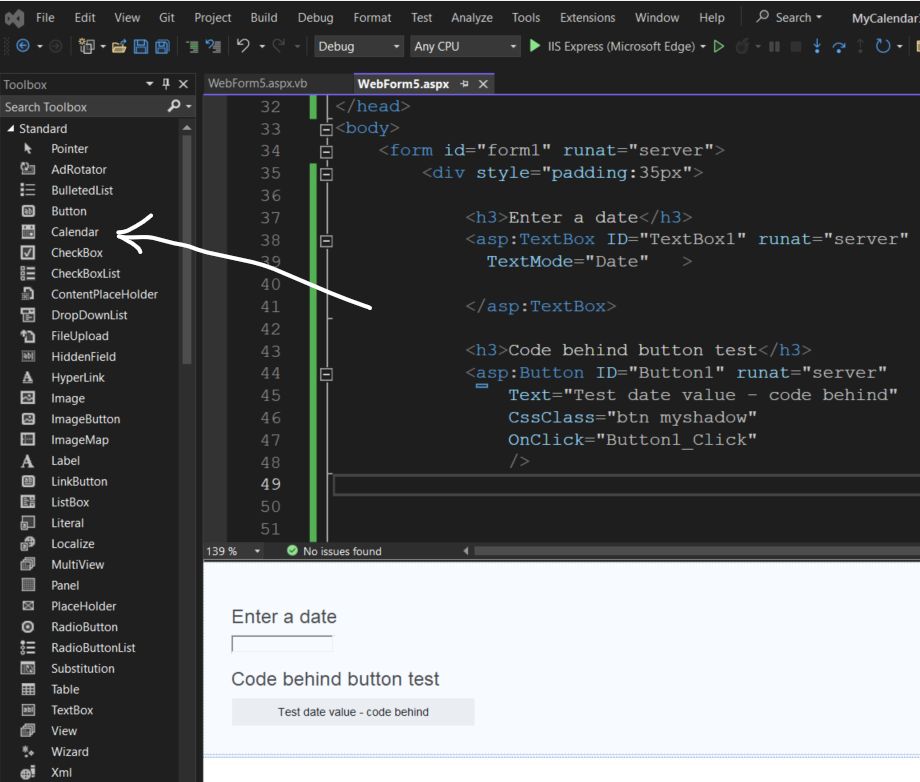
Task: Click the editor horizontal scrollbar
Action: coord(697,551)
